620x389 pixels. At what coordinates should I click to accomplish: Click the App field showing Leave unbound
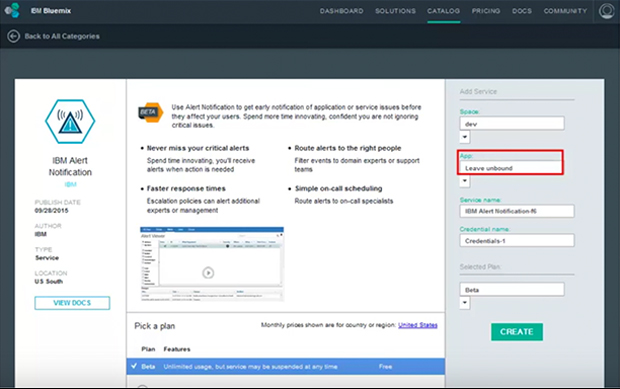pyautogui.click(x=511, y=168)
